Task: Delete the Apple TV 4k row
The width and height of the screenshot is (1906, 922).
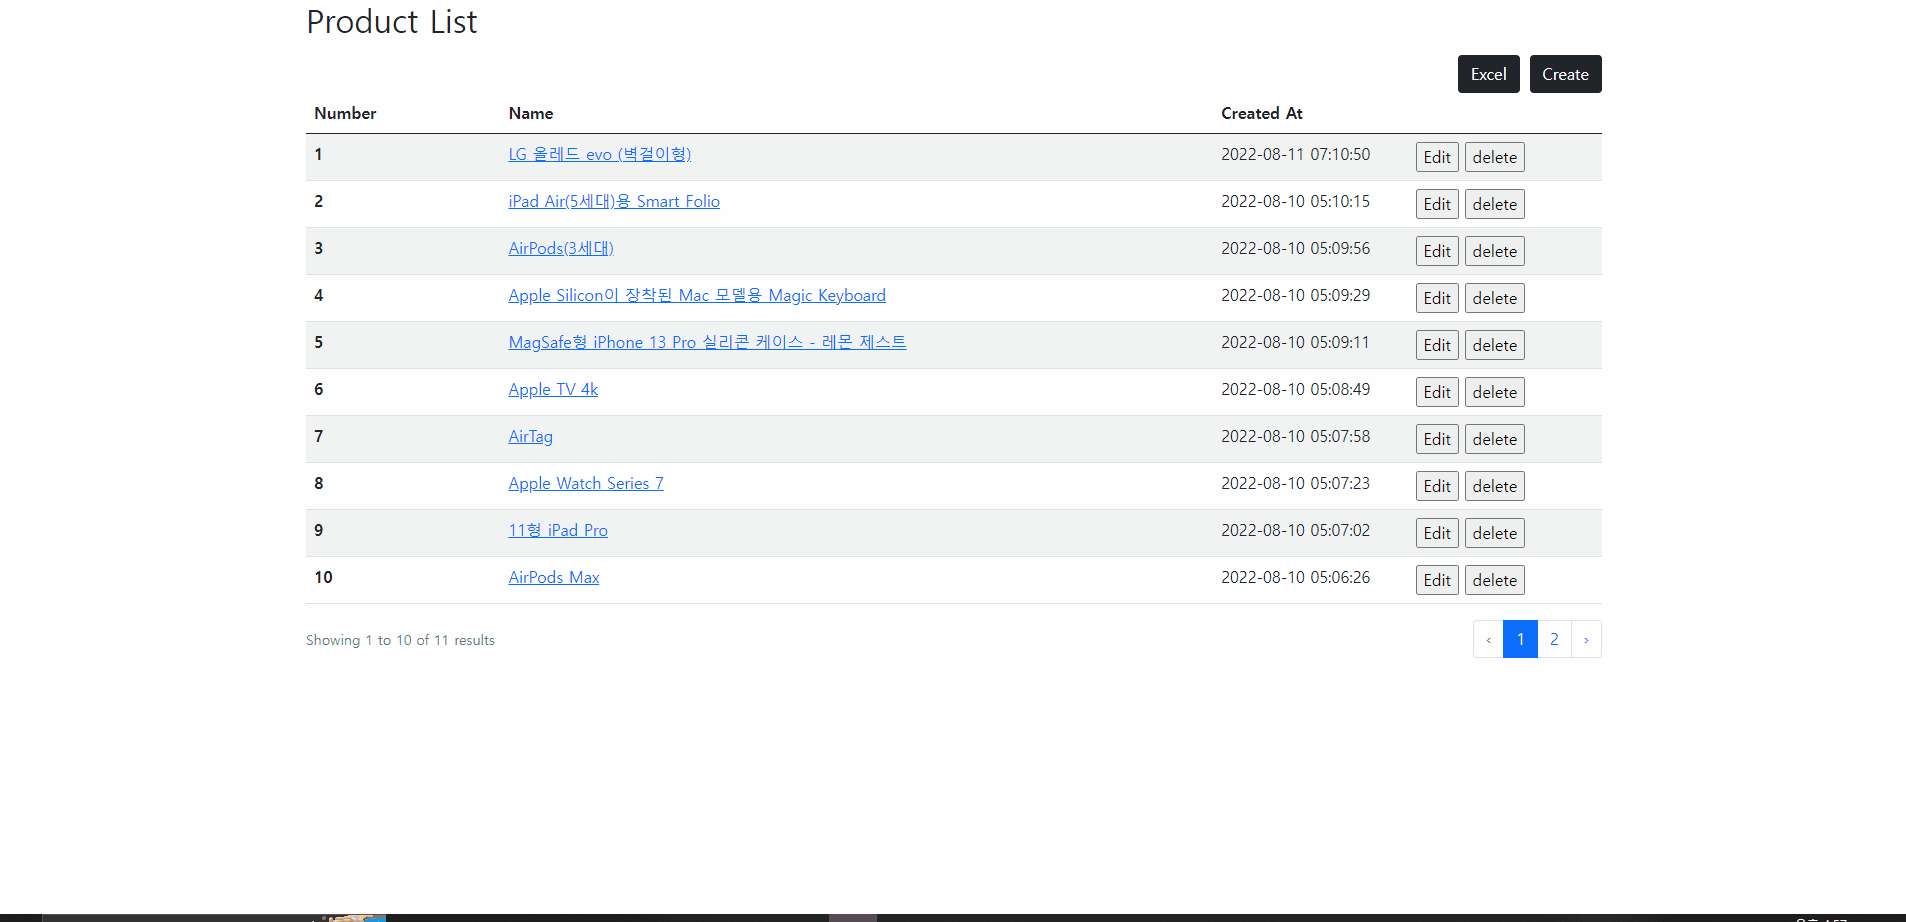Action: pyautogui.click(x=1494, y=392)
